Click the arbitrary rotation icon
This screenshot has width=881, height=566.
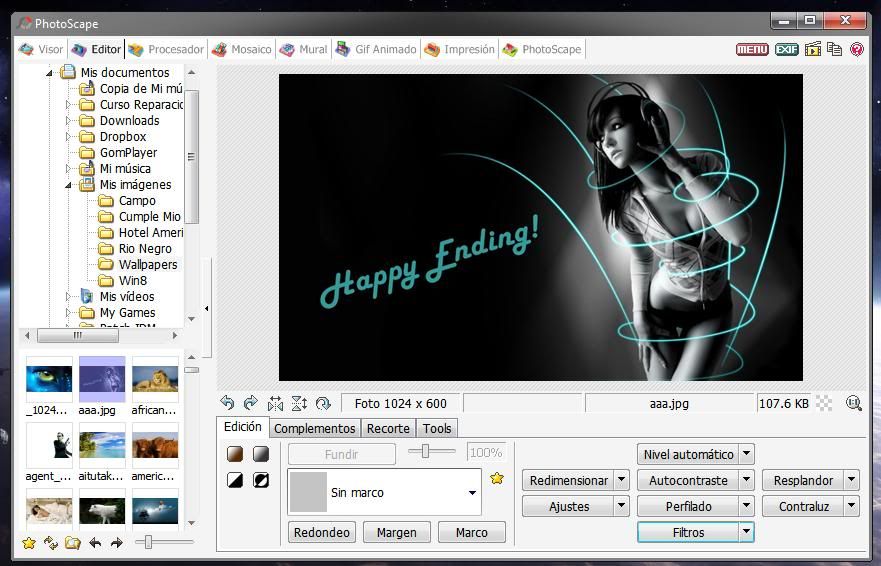coord(323,403)
